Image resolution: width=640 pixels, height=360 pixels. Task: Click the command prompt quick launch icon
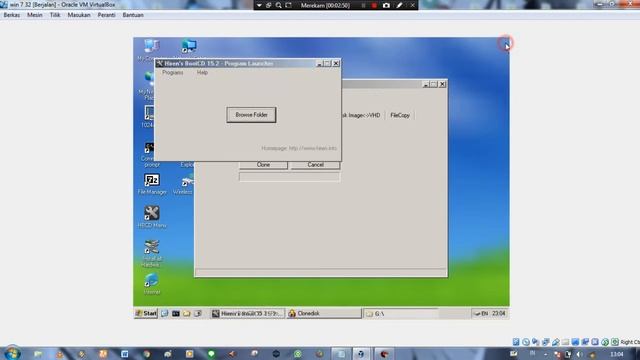click(176, 313)
